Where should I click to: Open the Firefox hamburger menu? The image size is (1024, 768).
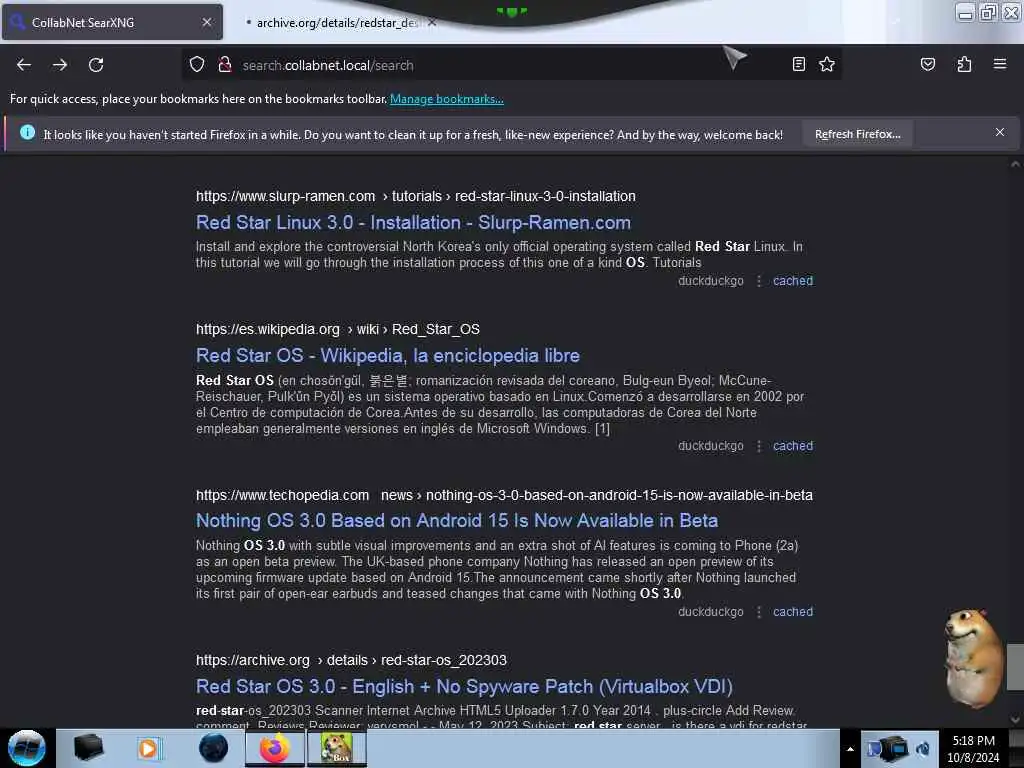pyautogui.click(x=999, y=64)
